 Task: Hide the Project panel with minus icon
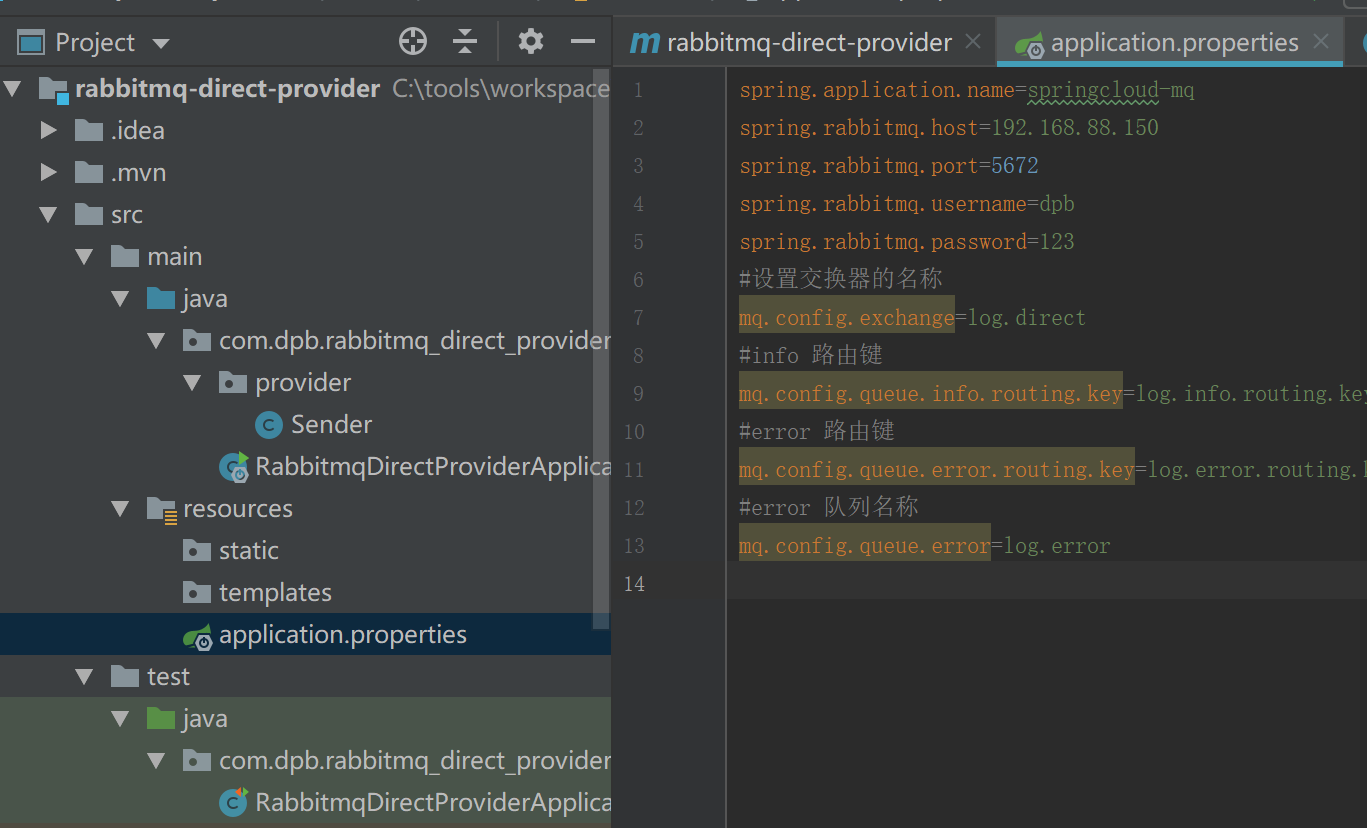click(x=583, y=41)
